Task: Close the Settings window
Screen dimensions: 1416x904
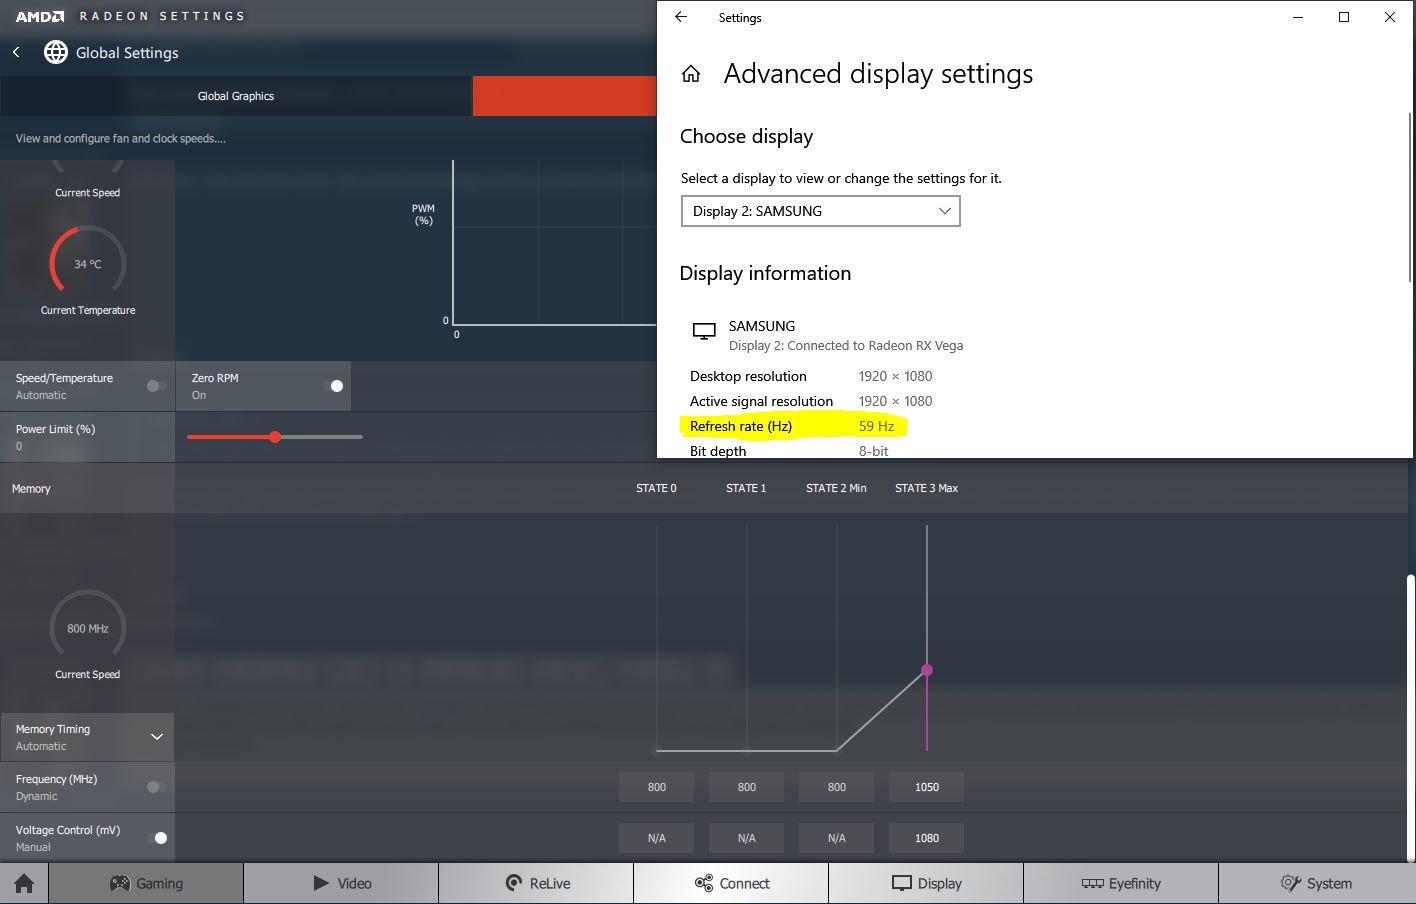Action: pos(1390,17)
